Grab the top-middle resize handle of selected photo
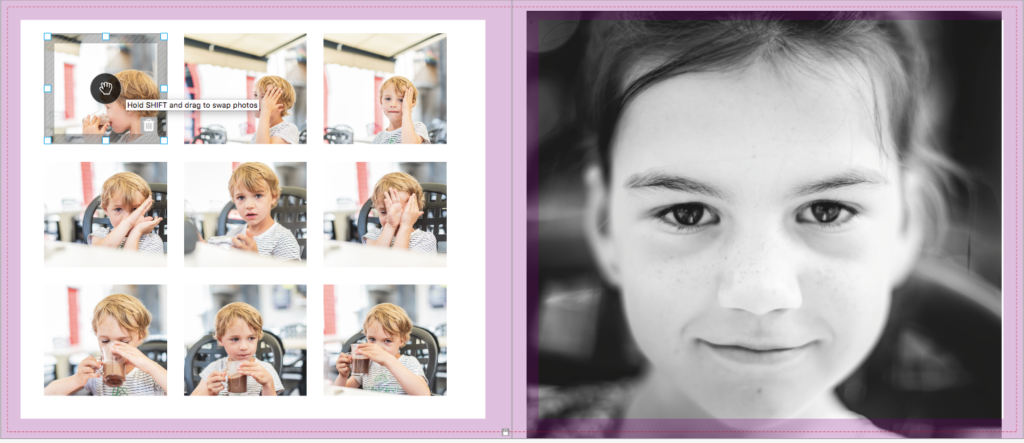 click(106, 37)
